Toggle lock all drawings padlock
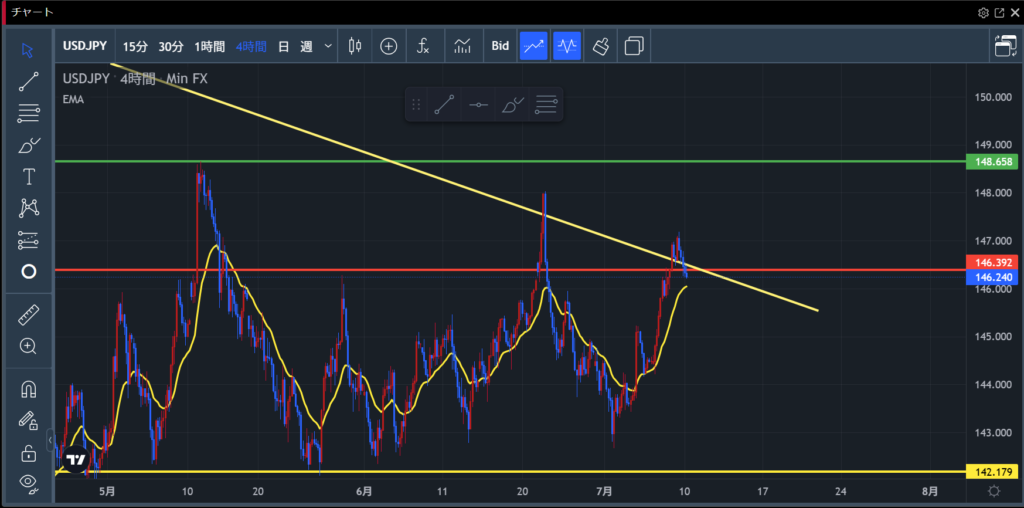Image resolution: width=1024 pixels, height=508 pixels. (28, 452)
